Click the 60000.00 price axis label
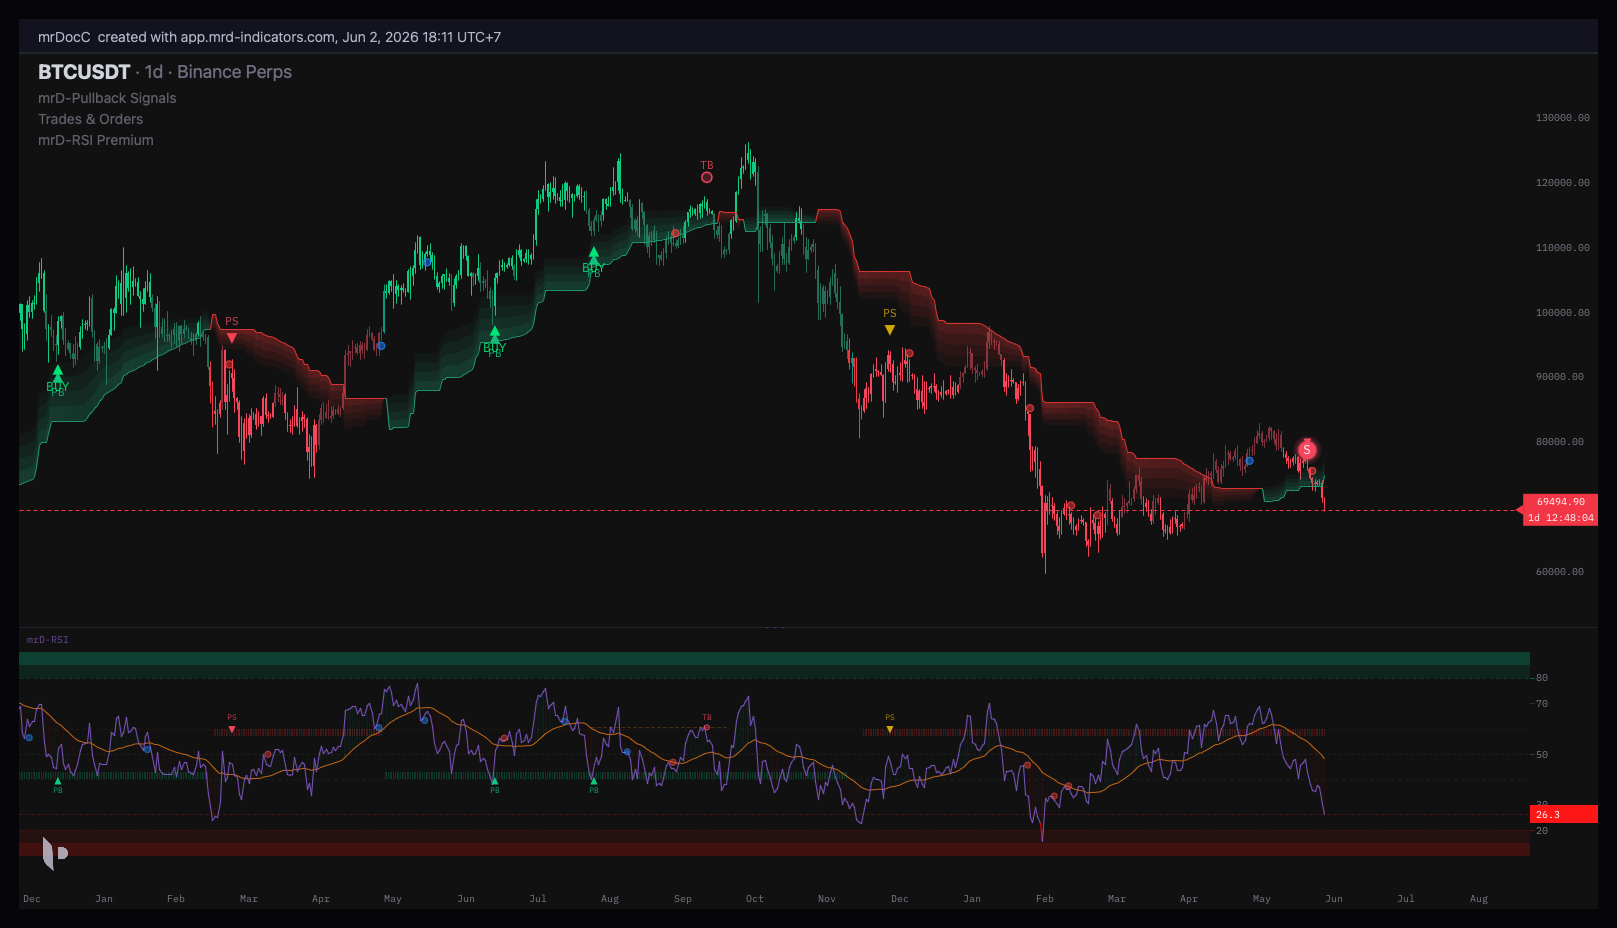 1559,572
